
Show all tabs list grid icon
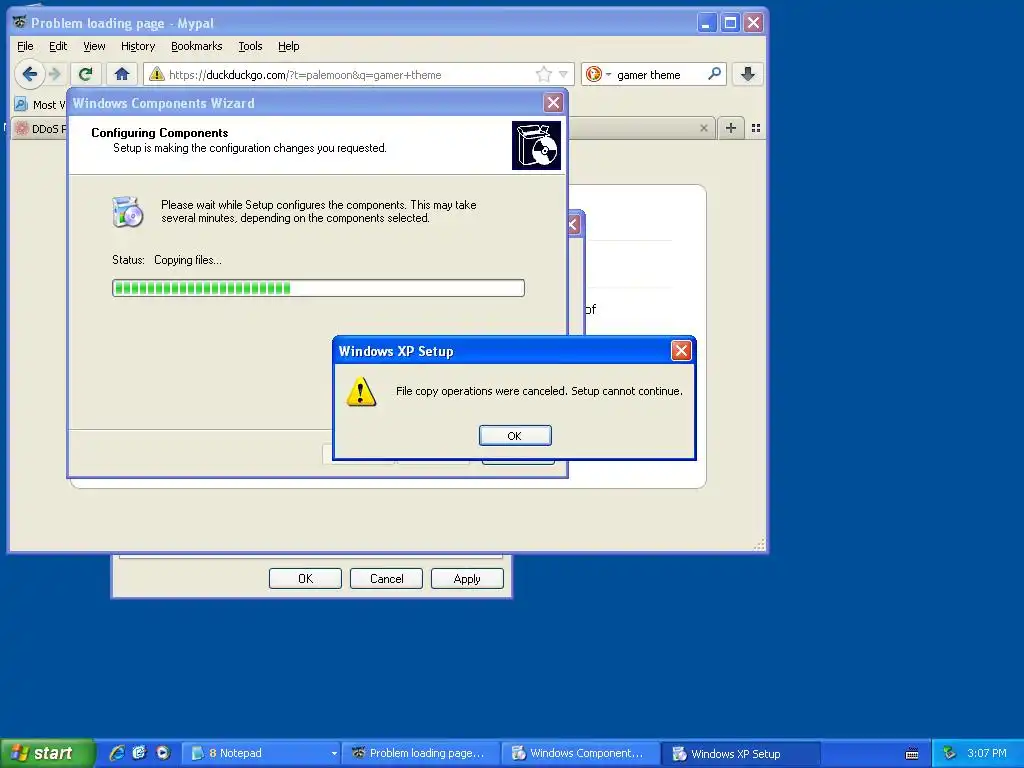click(x=756, y=128)
